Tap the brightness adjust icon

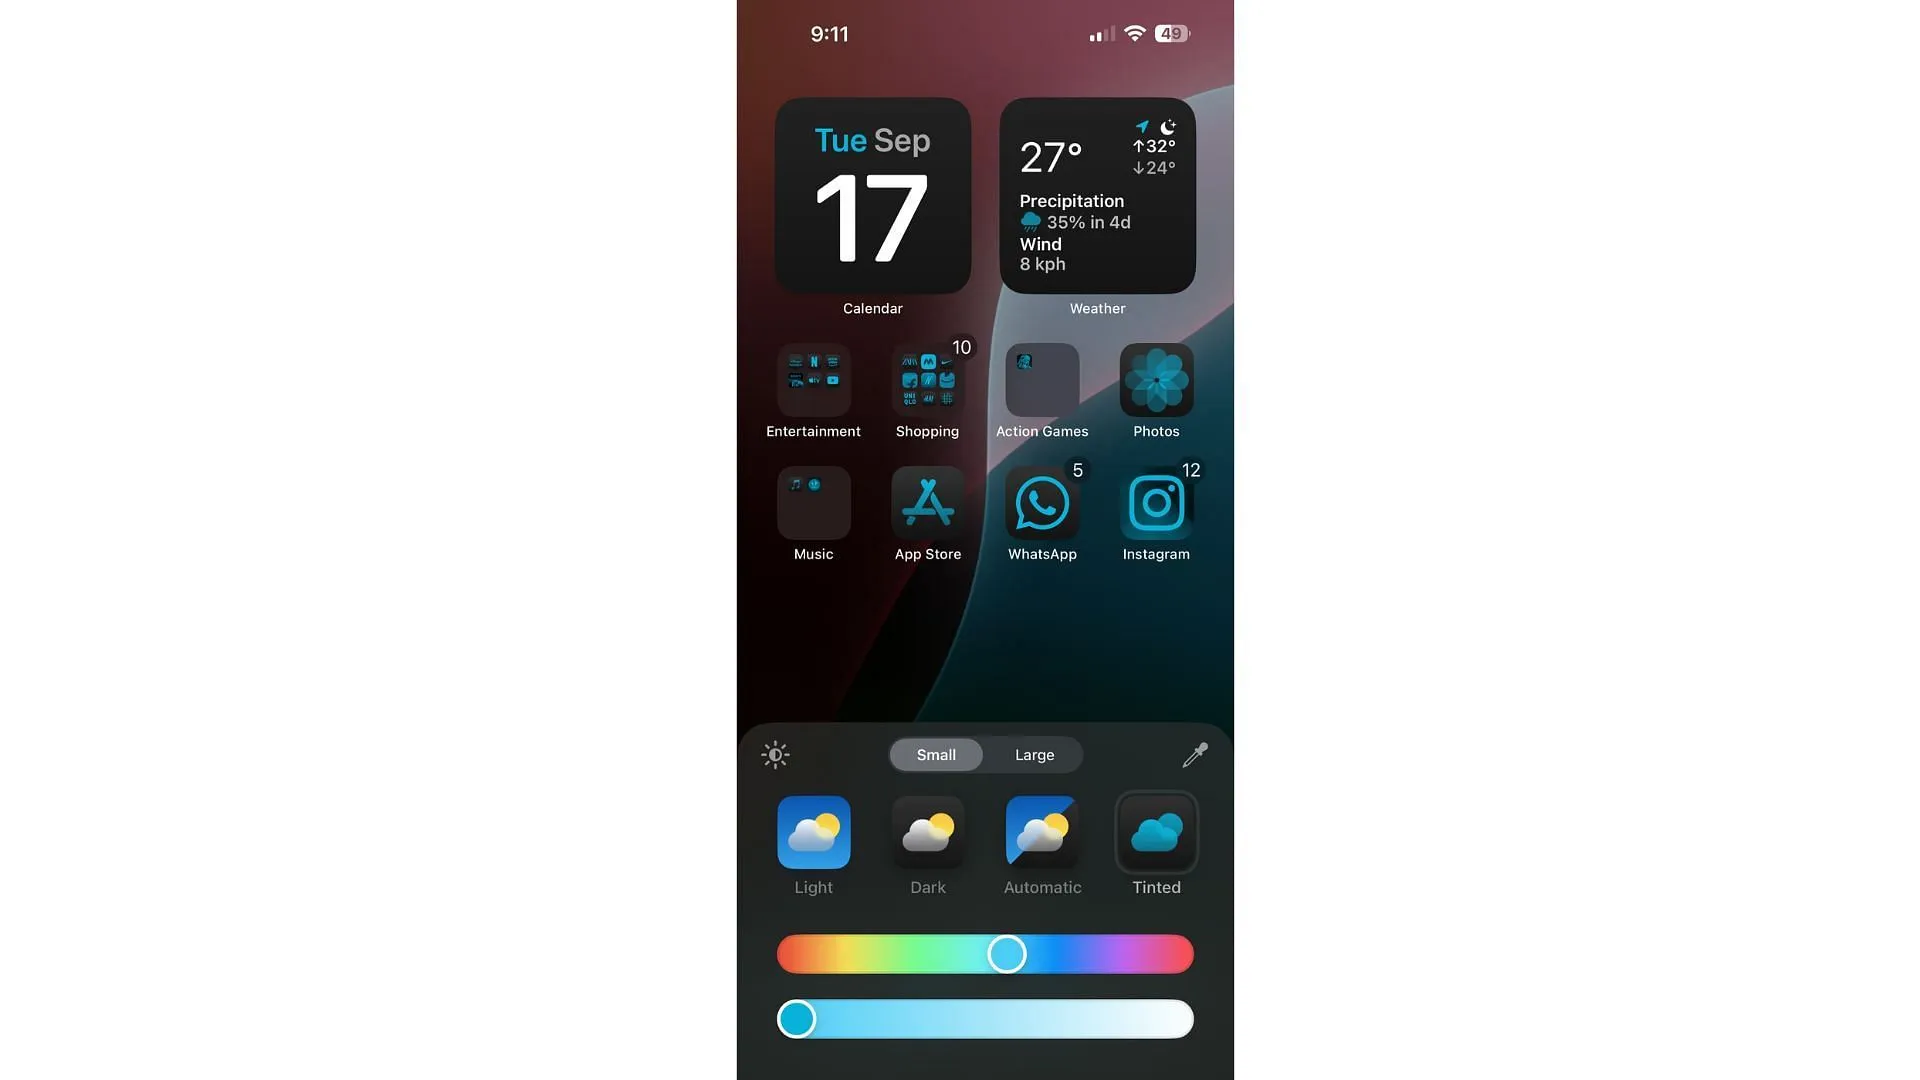[775, 754]
